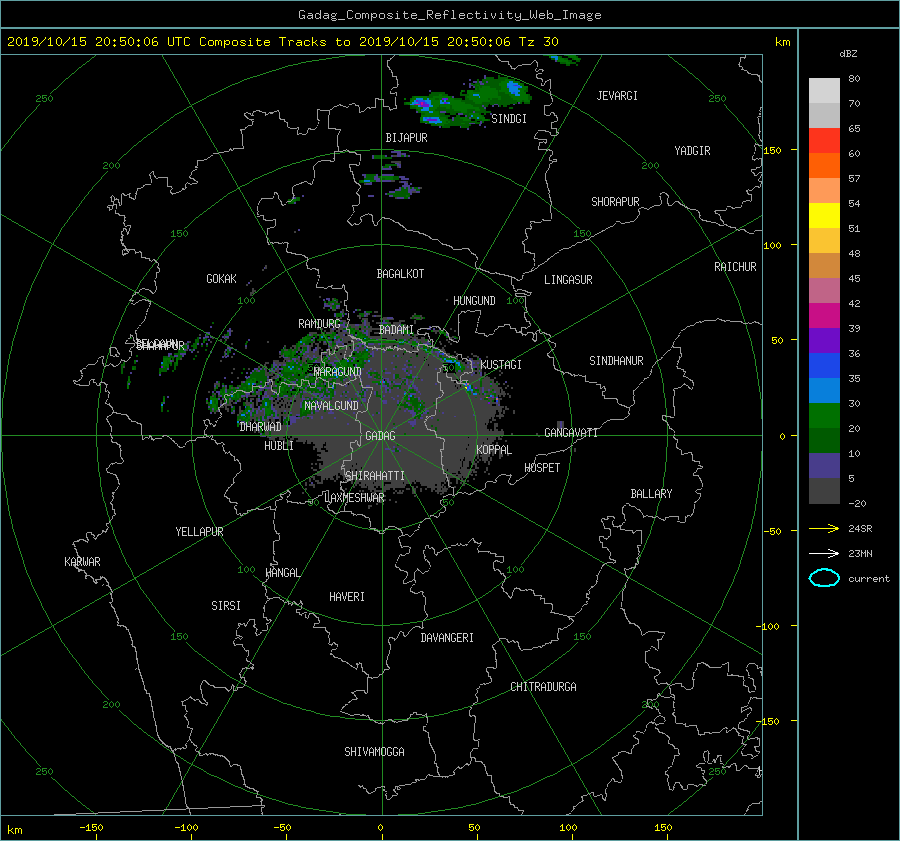Click the '80' value on the dBZ scale
Screen dimensions: 900x841
click(854, 79)
